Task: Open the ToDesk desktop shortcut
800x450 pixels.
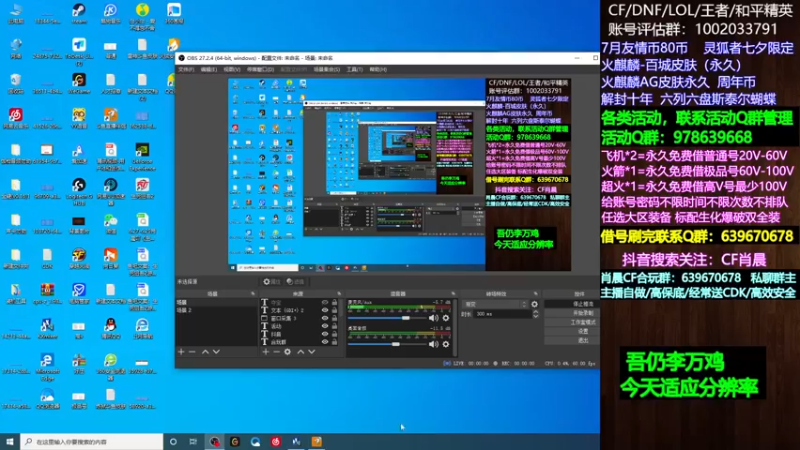Action: (79, 51)
